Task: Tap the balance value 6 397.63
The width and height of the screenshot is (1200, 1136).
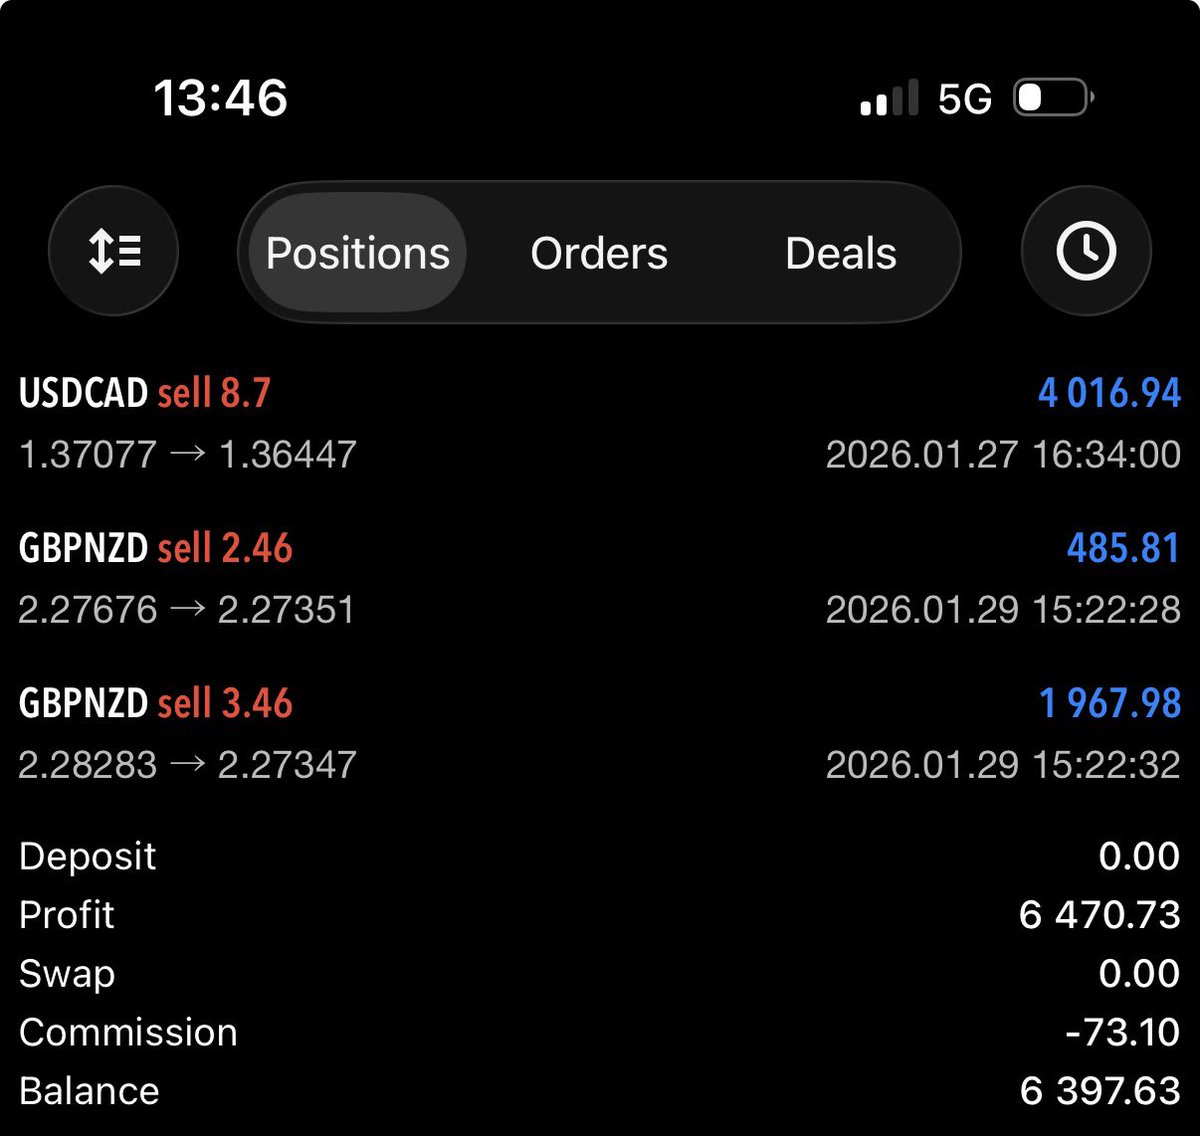Action: pyautogui.click(x=1100, y=1091)
